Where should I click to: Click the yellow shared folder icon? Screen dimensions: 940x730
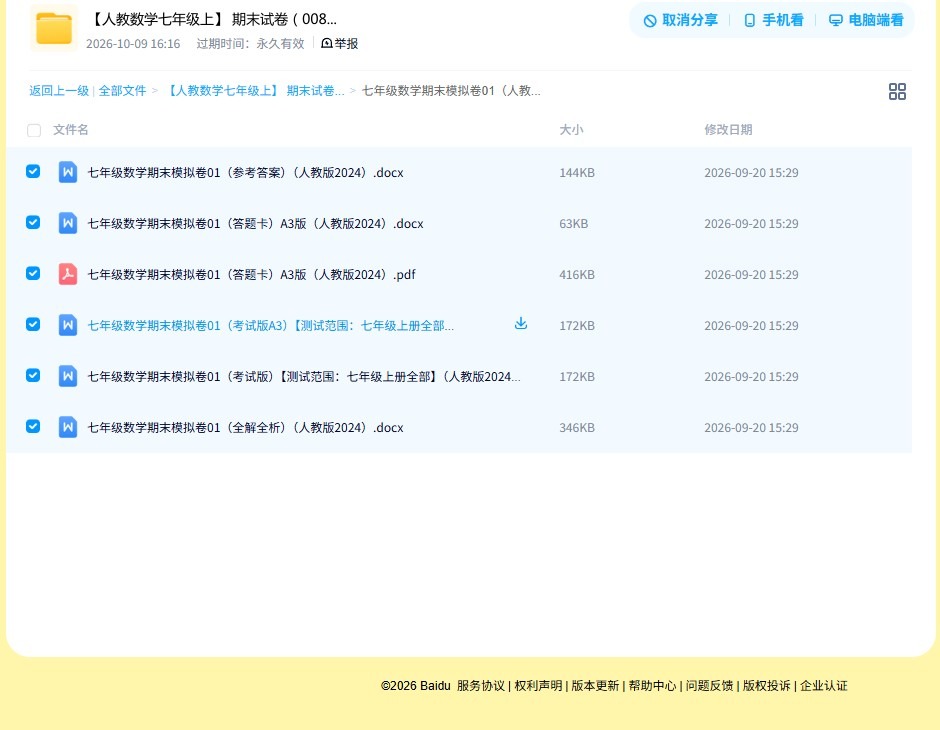tap(54, 28)
